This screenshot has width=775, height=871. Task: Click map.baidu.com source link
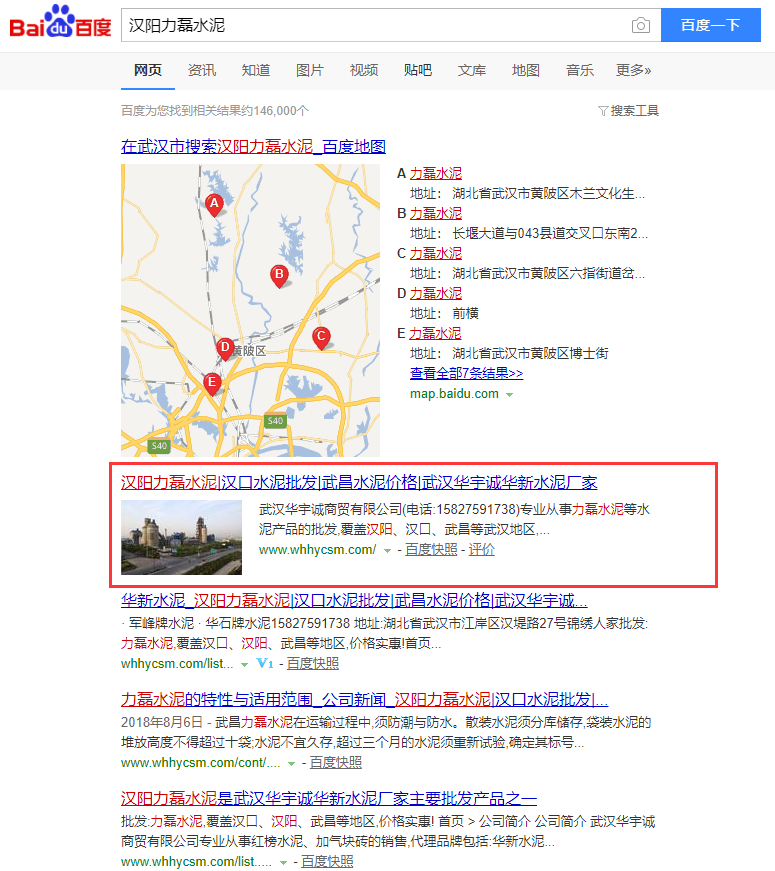tap(454, 394)
